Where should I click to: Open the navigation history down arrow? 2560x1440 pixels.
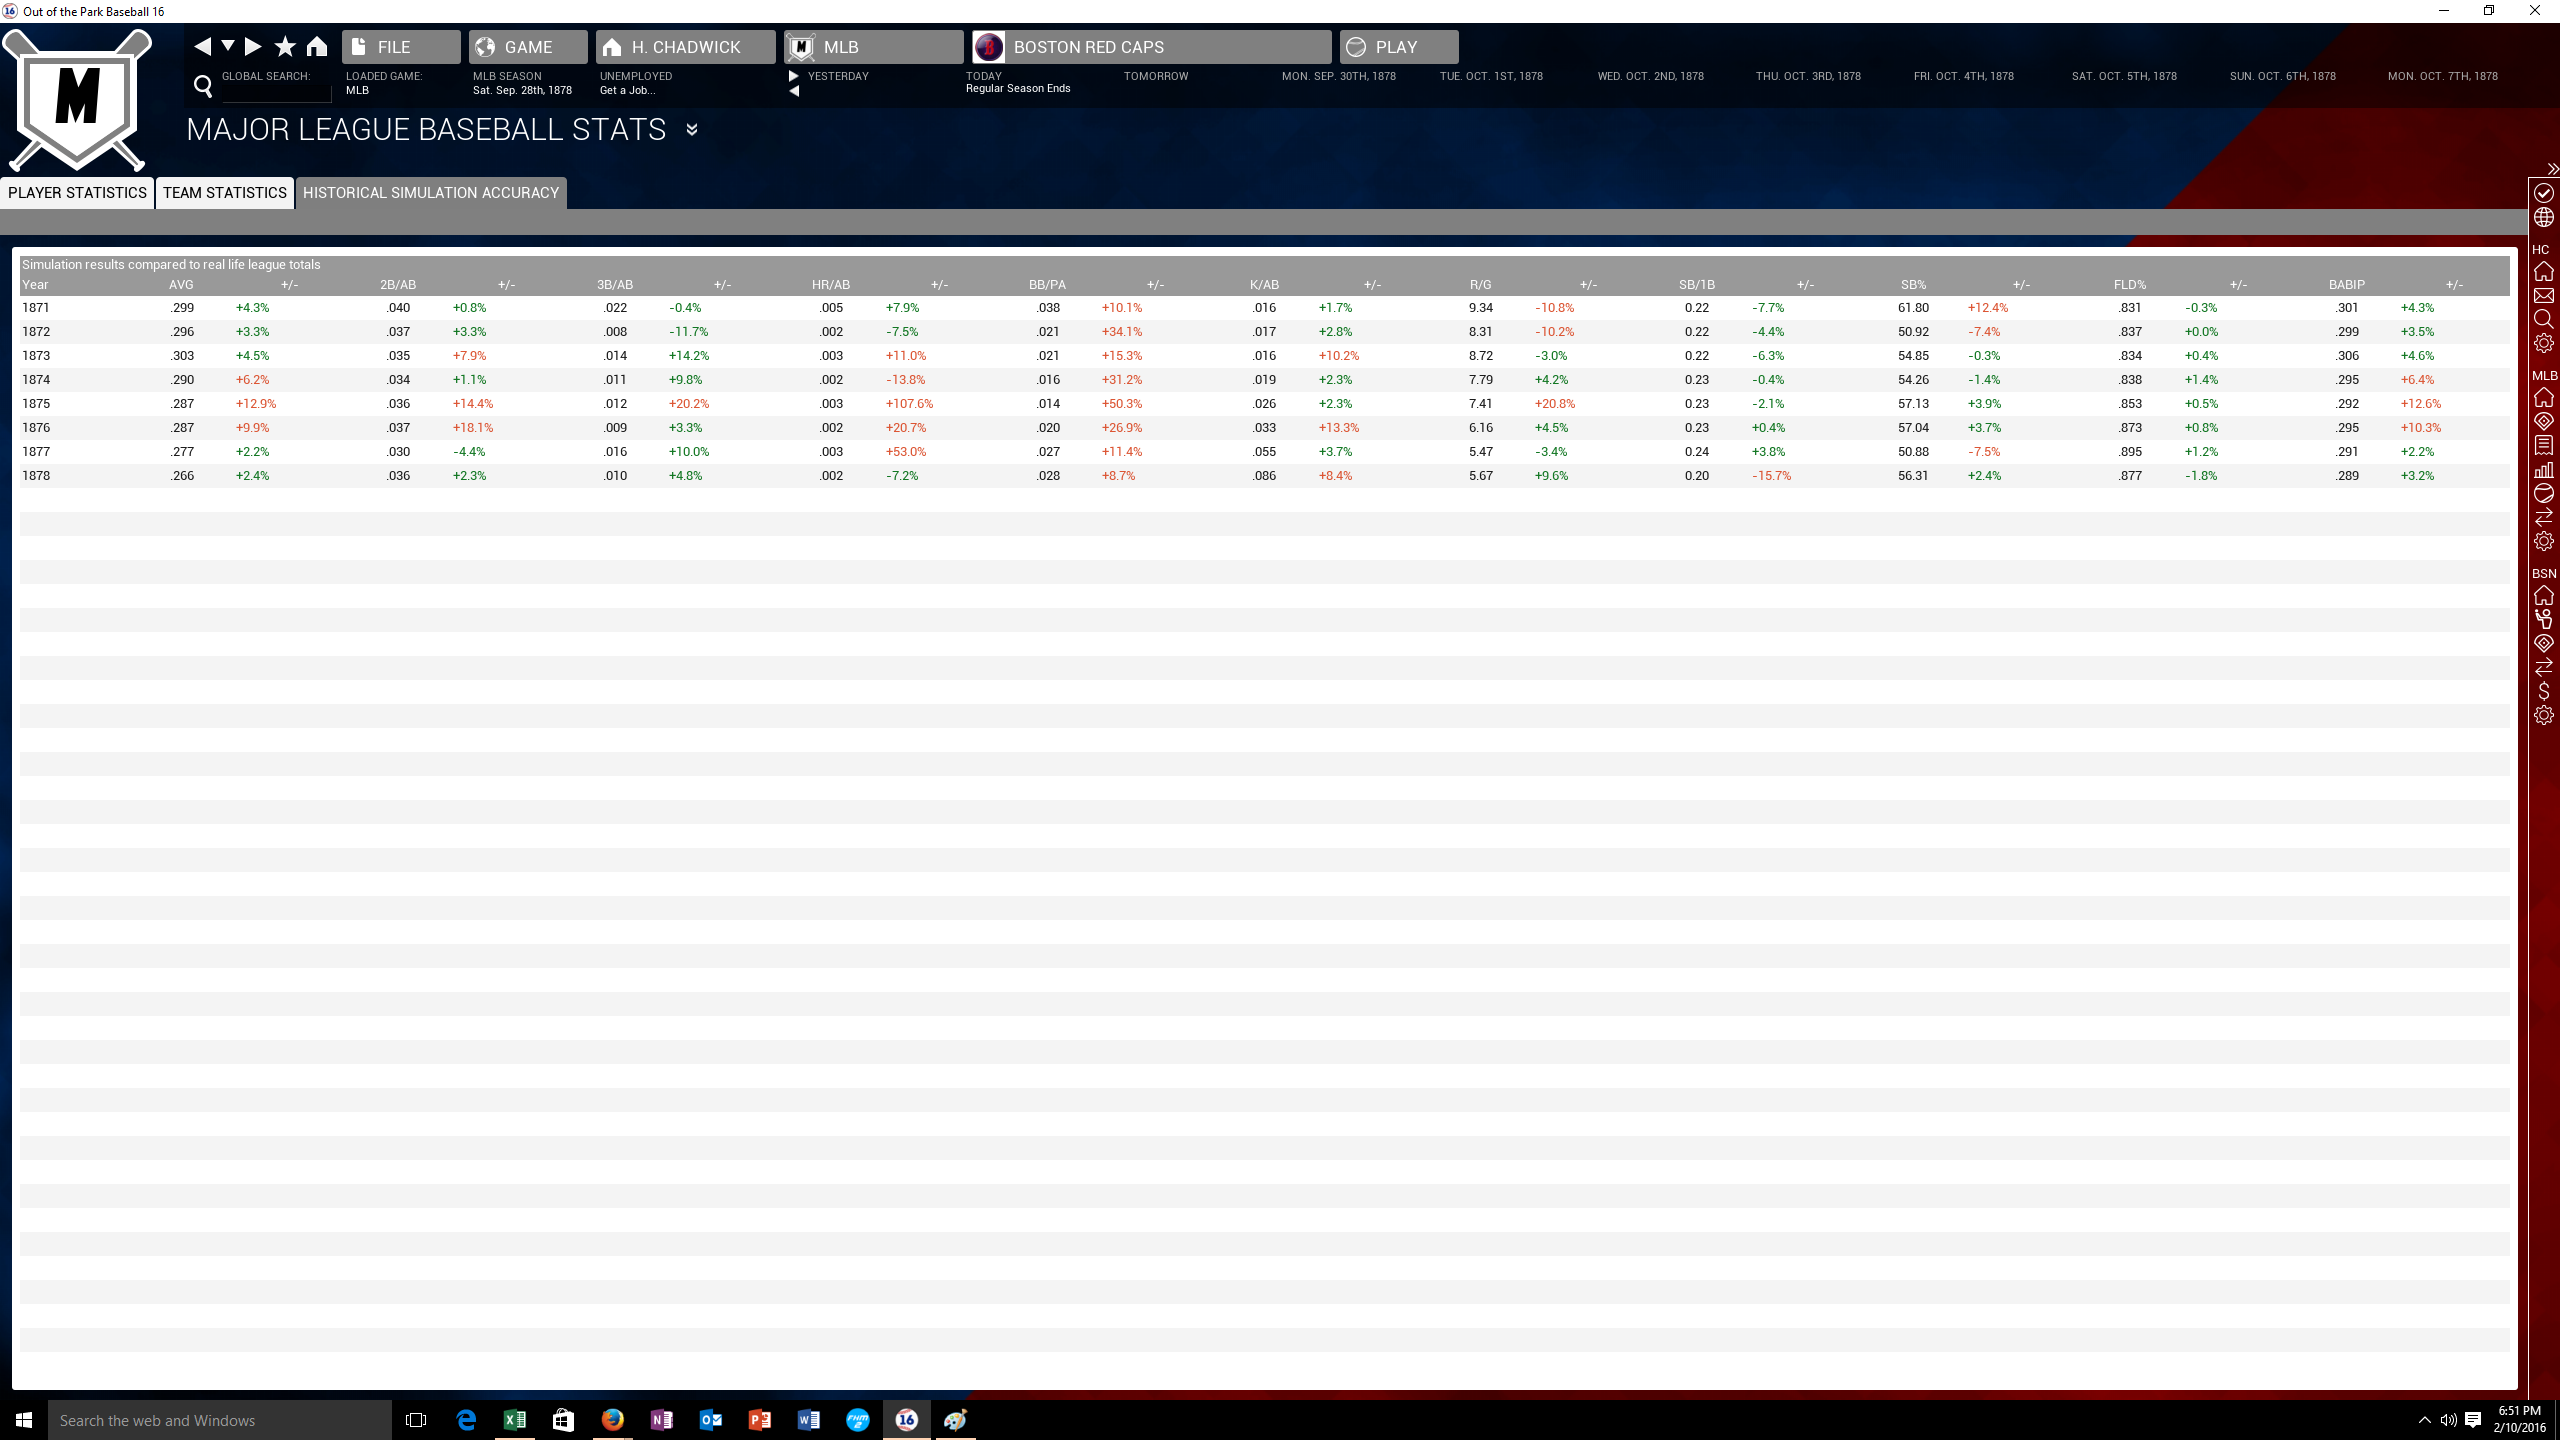tap(228, 46)
